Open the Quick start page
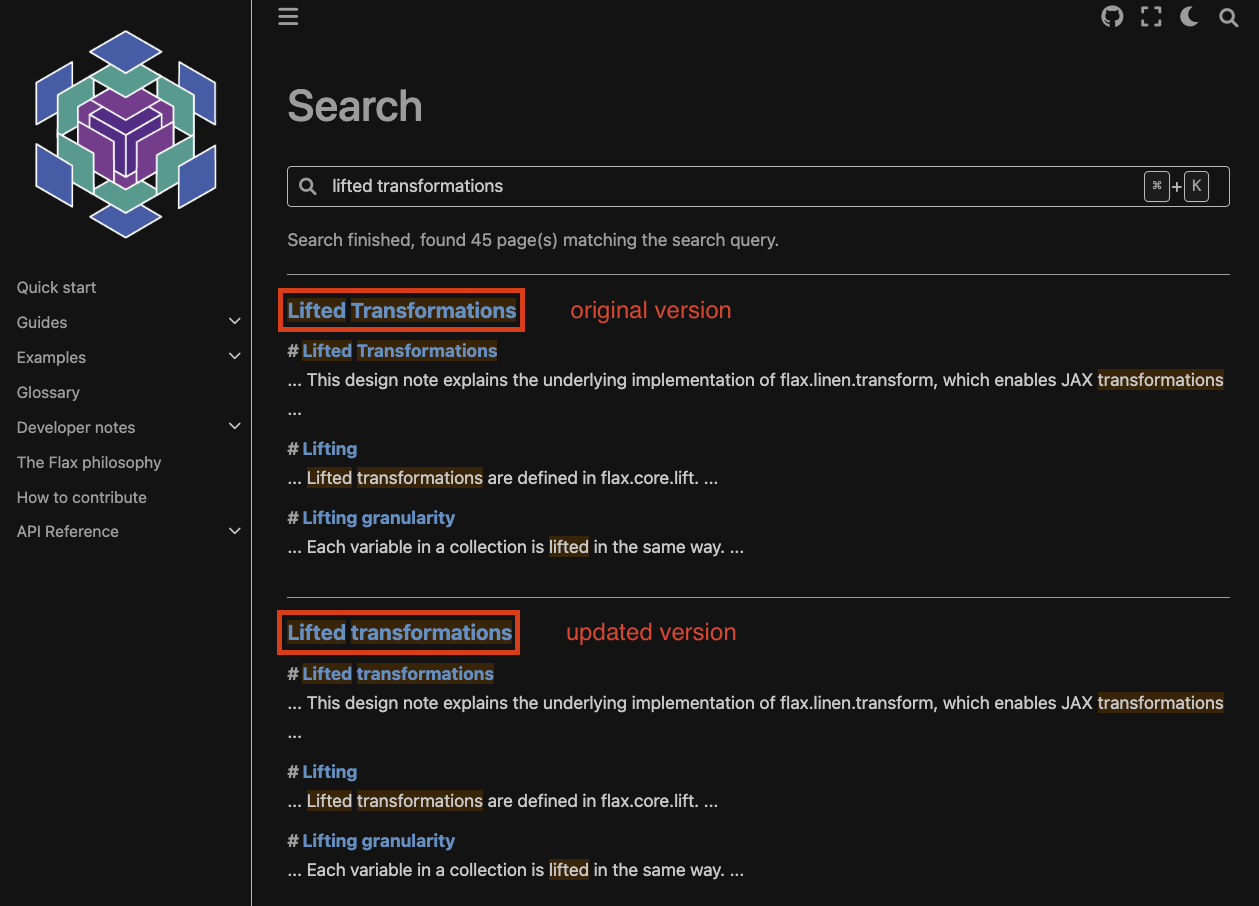 (x=56, y=287)
